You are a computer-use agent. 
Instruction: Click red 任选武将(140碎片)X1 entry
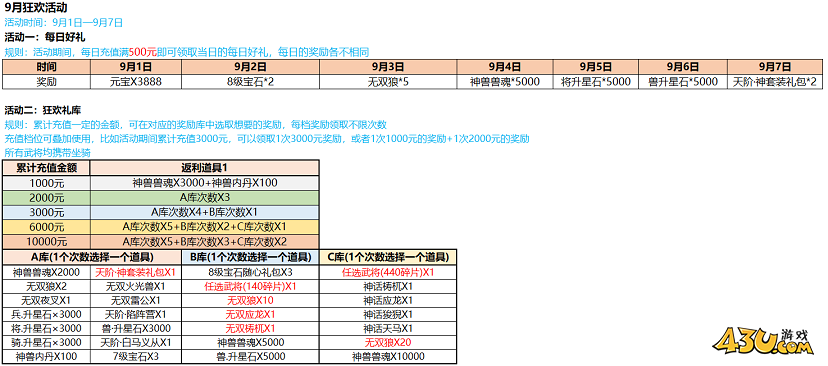(250, 287)
